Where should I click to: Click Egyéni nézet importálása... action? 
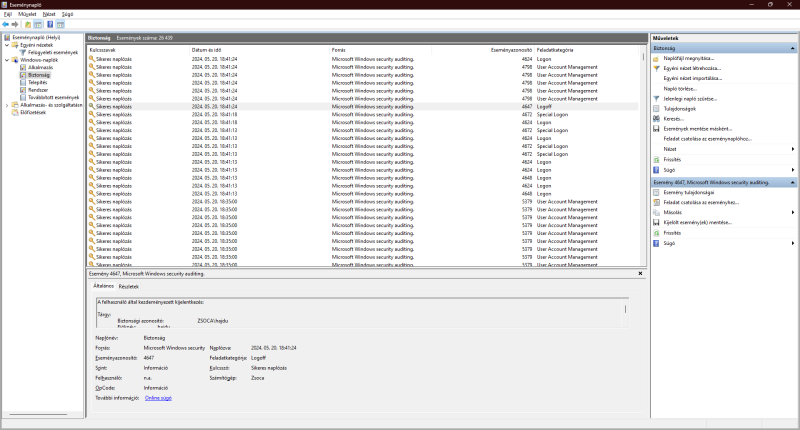(693, 79)
